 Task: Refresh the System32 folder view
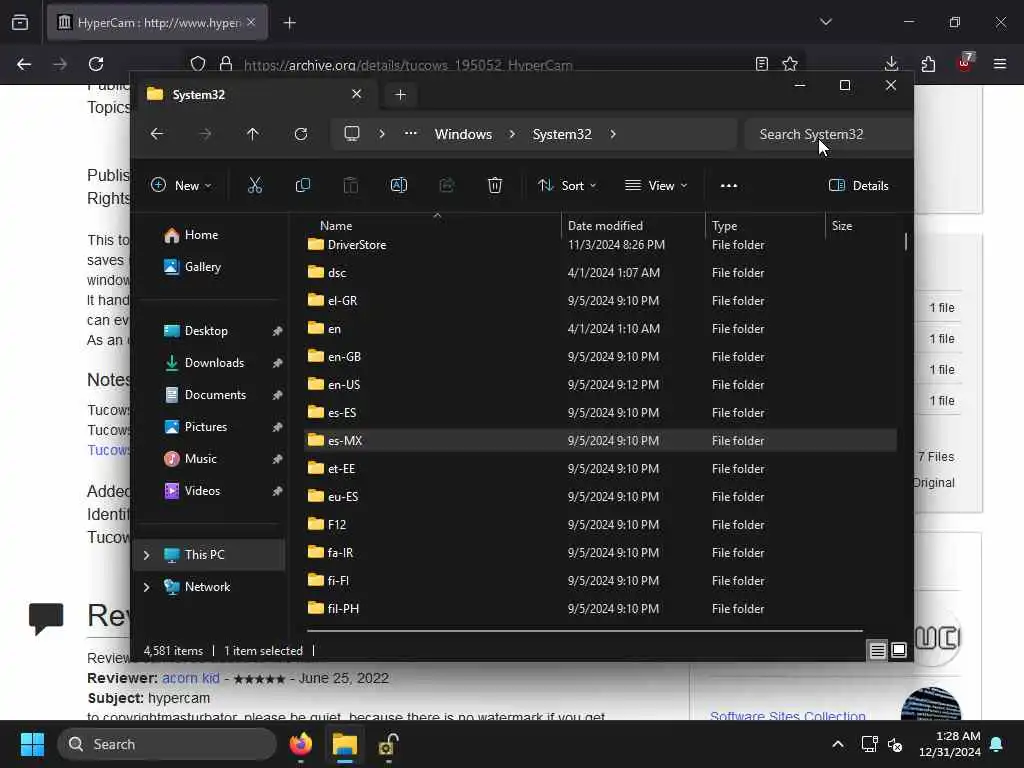click(x=301, y=134)
